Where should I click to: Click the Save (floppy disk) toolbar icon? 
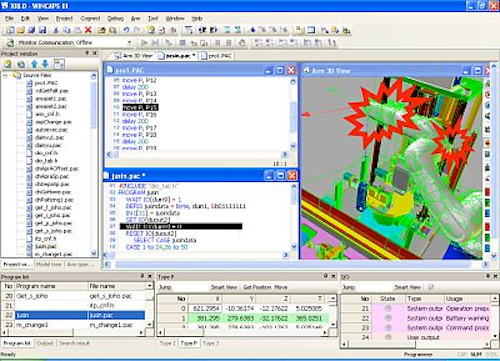pyautogui.click(x=43, y=30)
